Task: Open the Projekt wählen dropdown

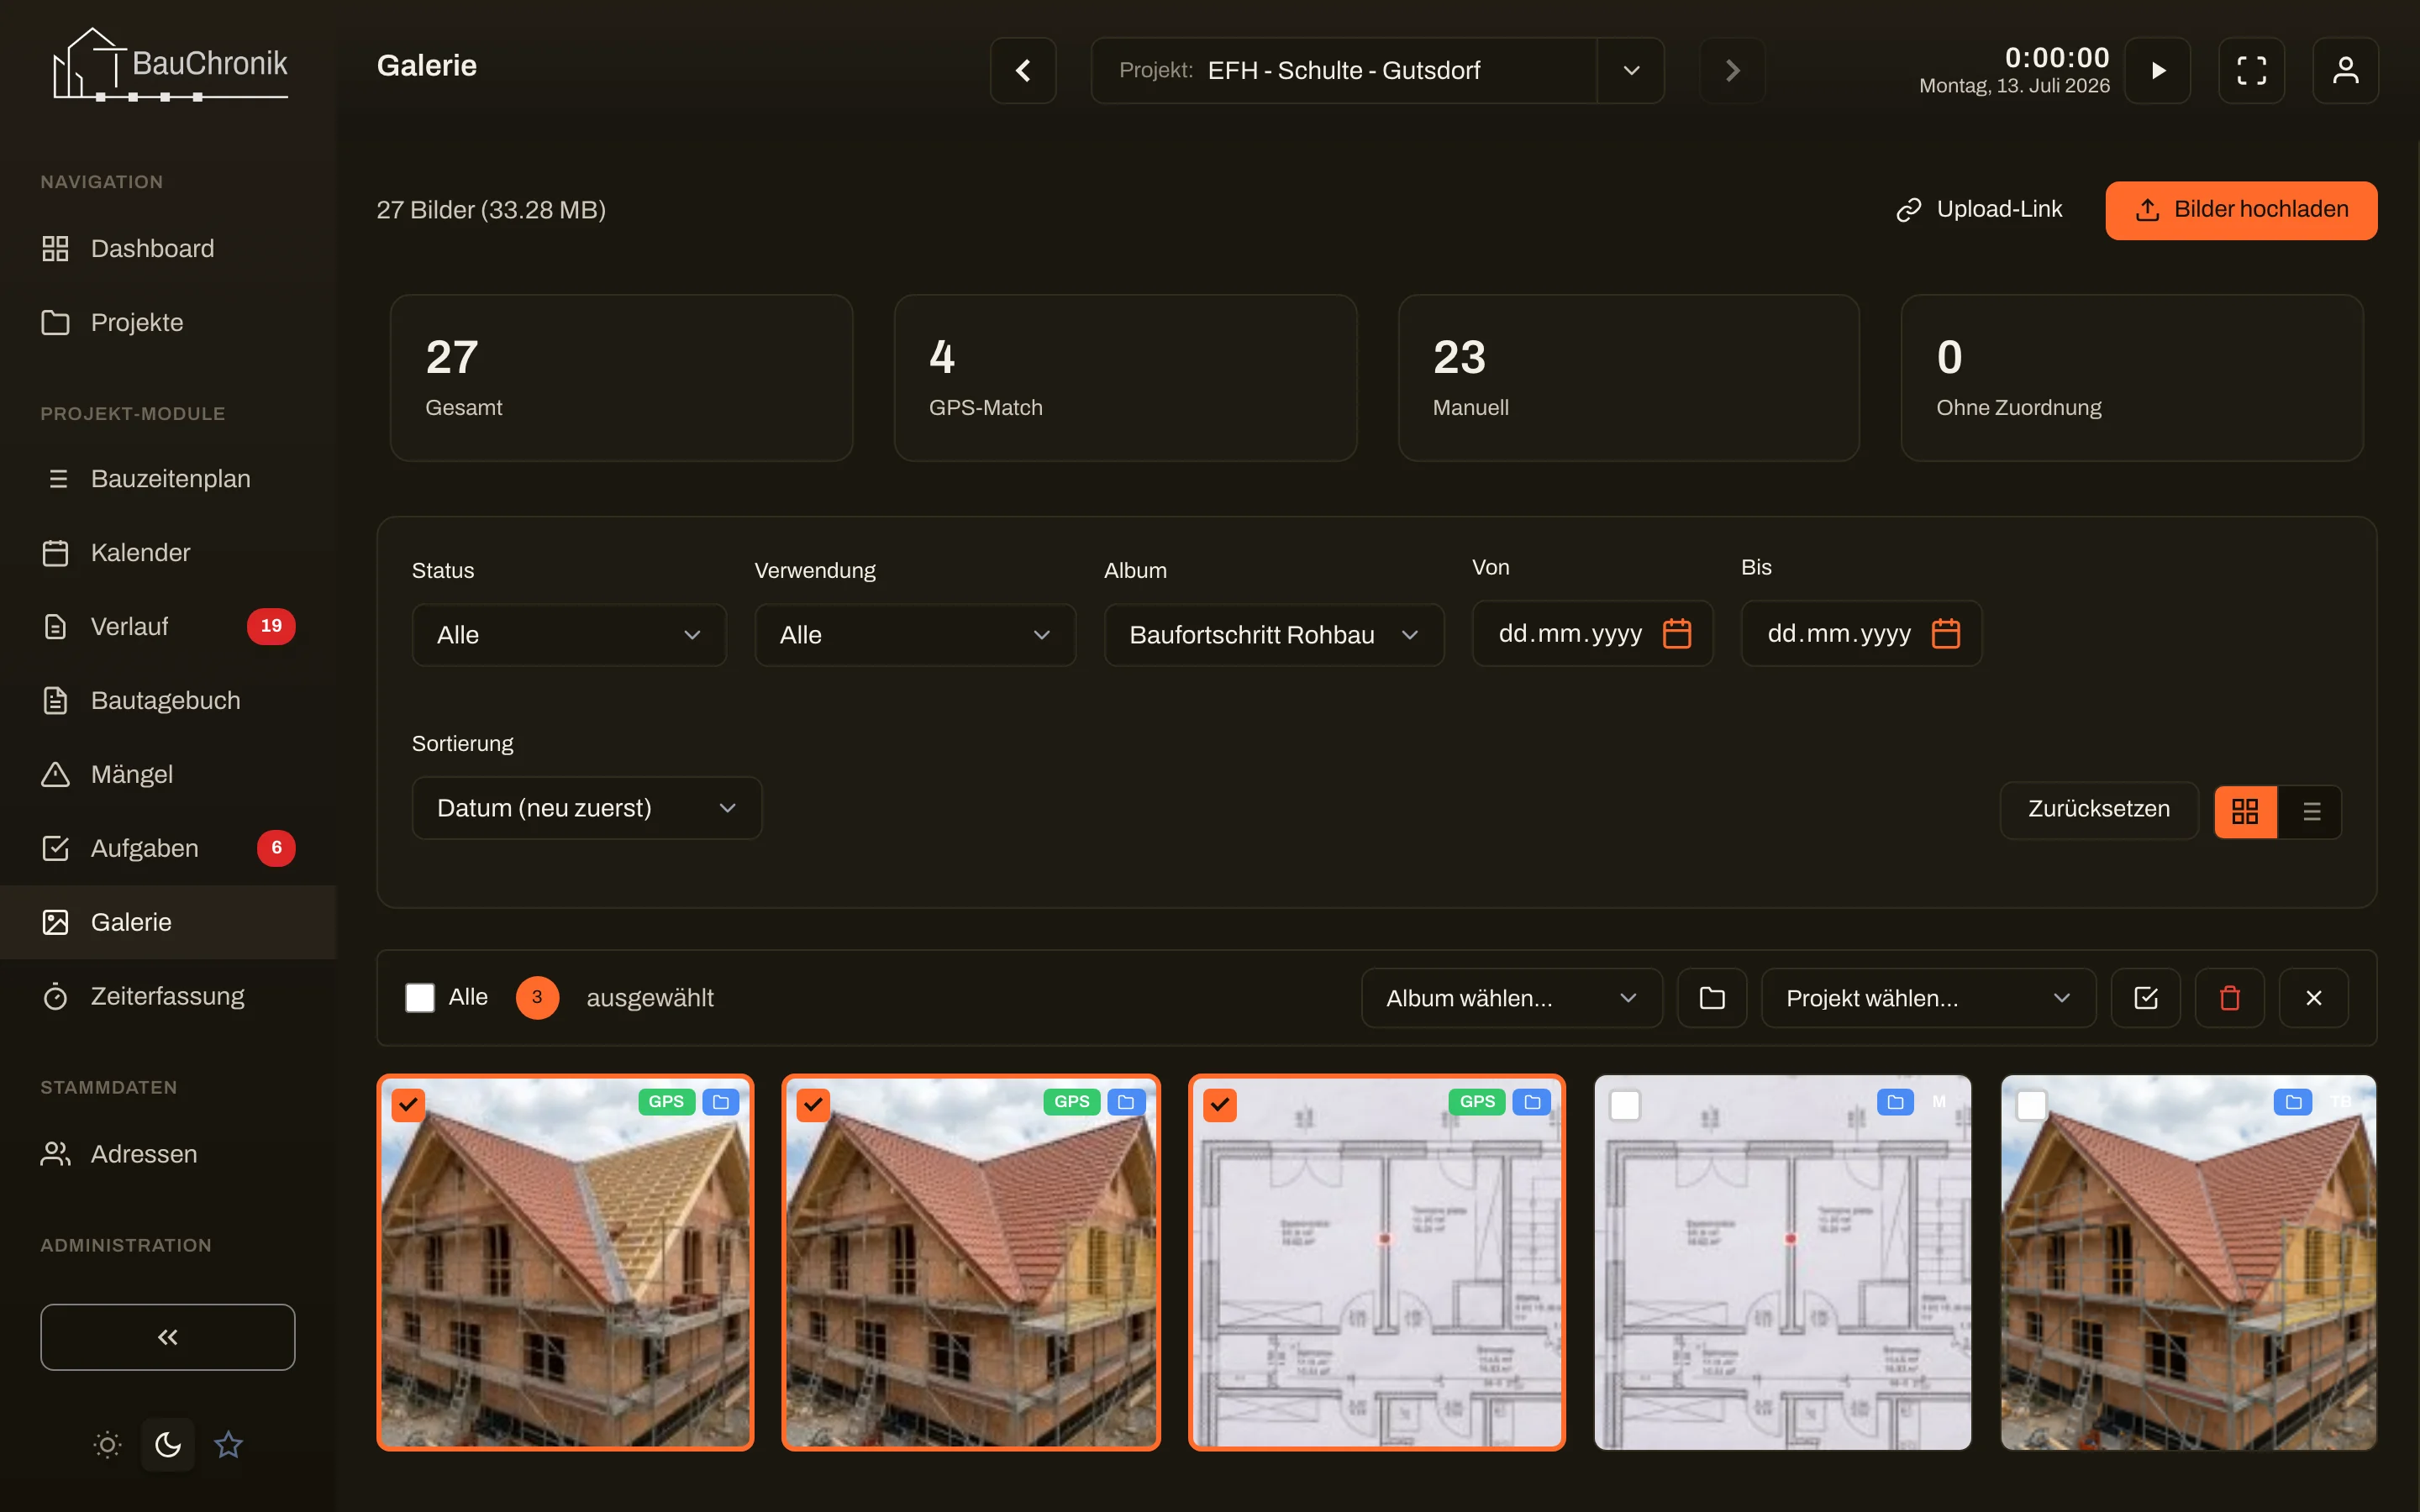Action: click(1928, 997)
